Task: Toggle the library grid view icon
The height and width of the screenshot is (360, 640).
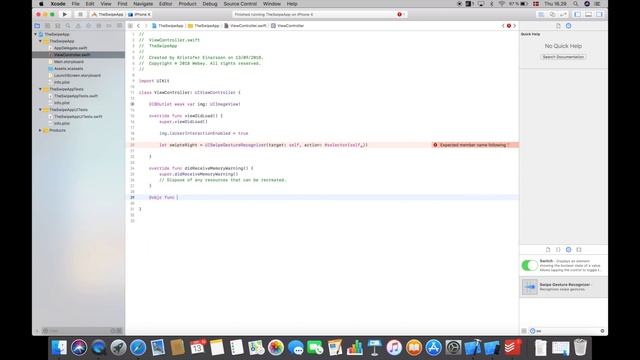Action: 524,331
